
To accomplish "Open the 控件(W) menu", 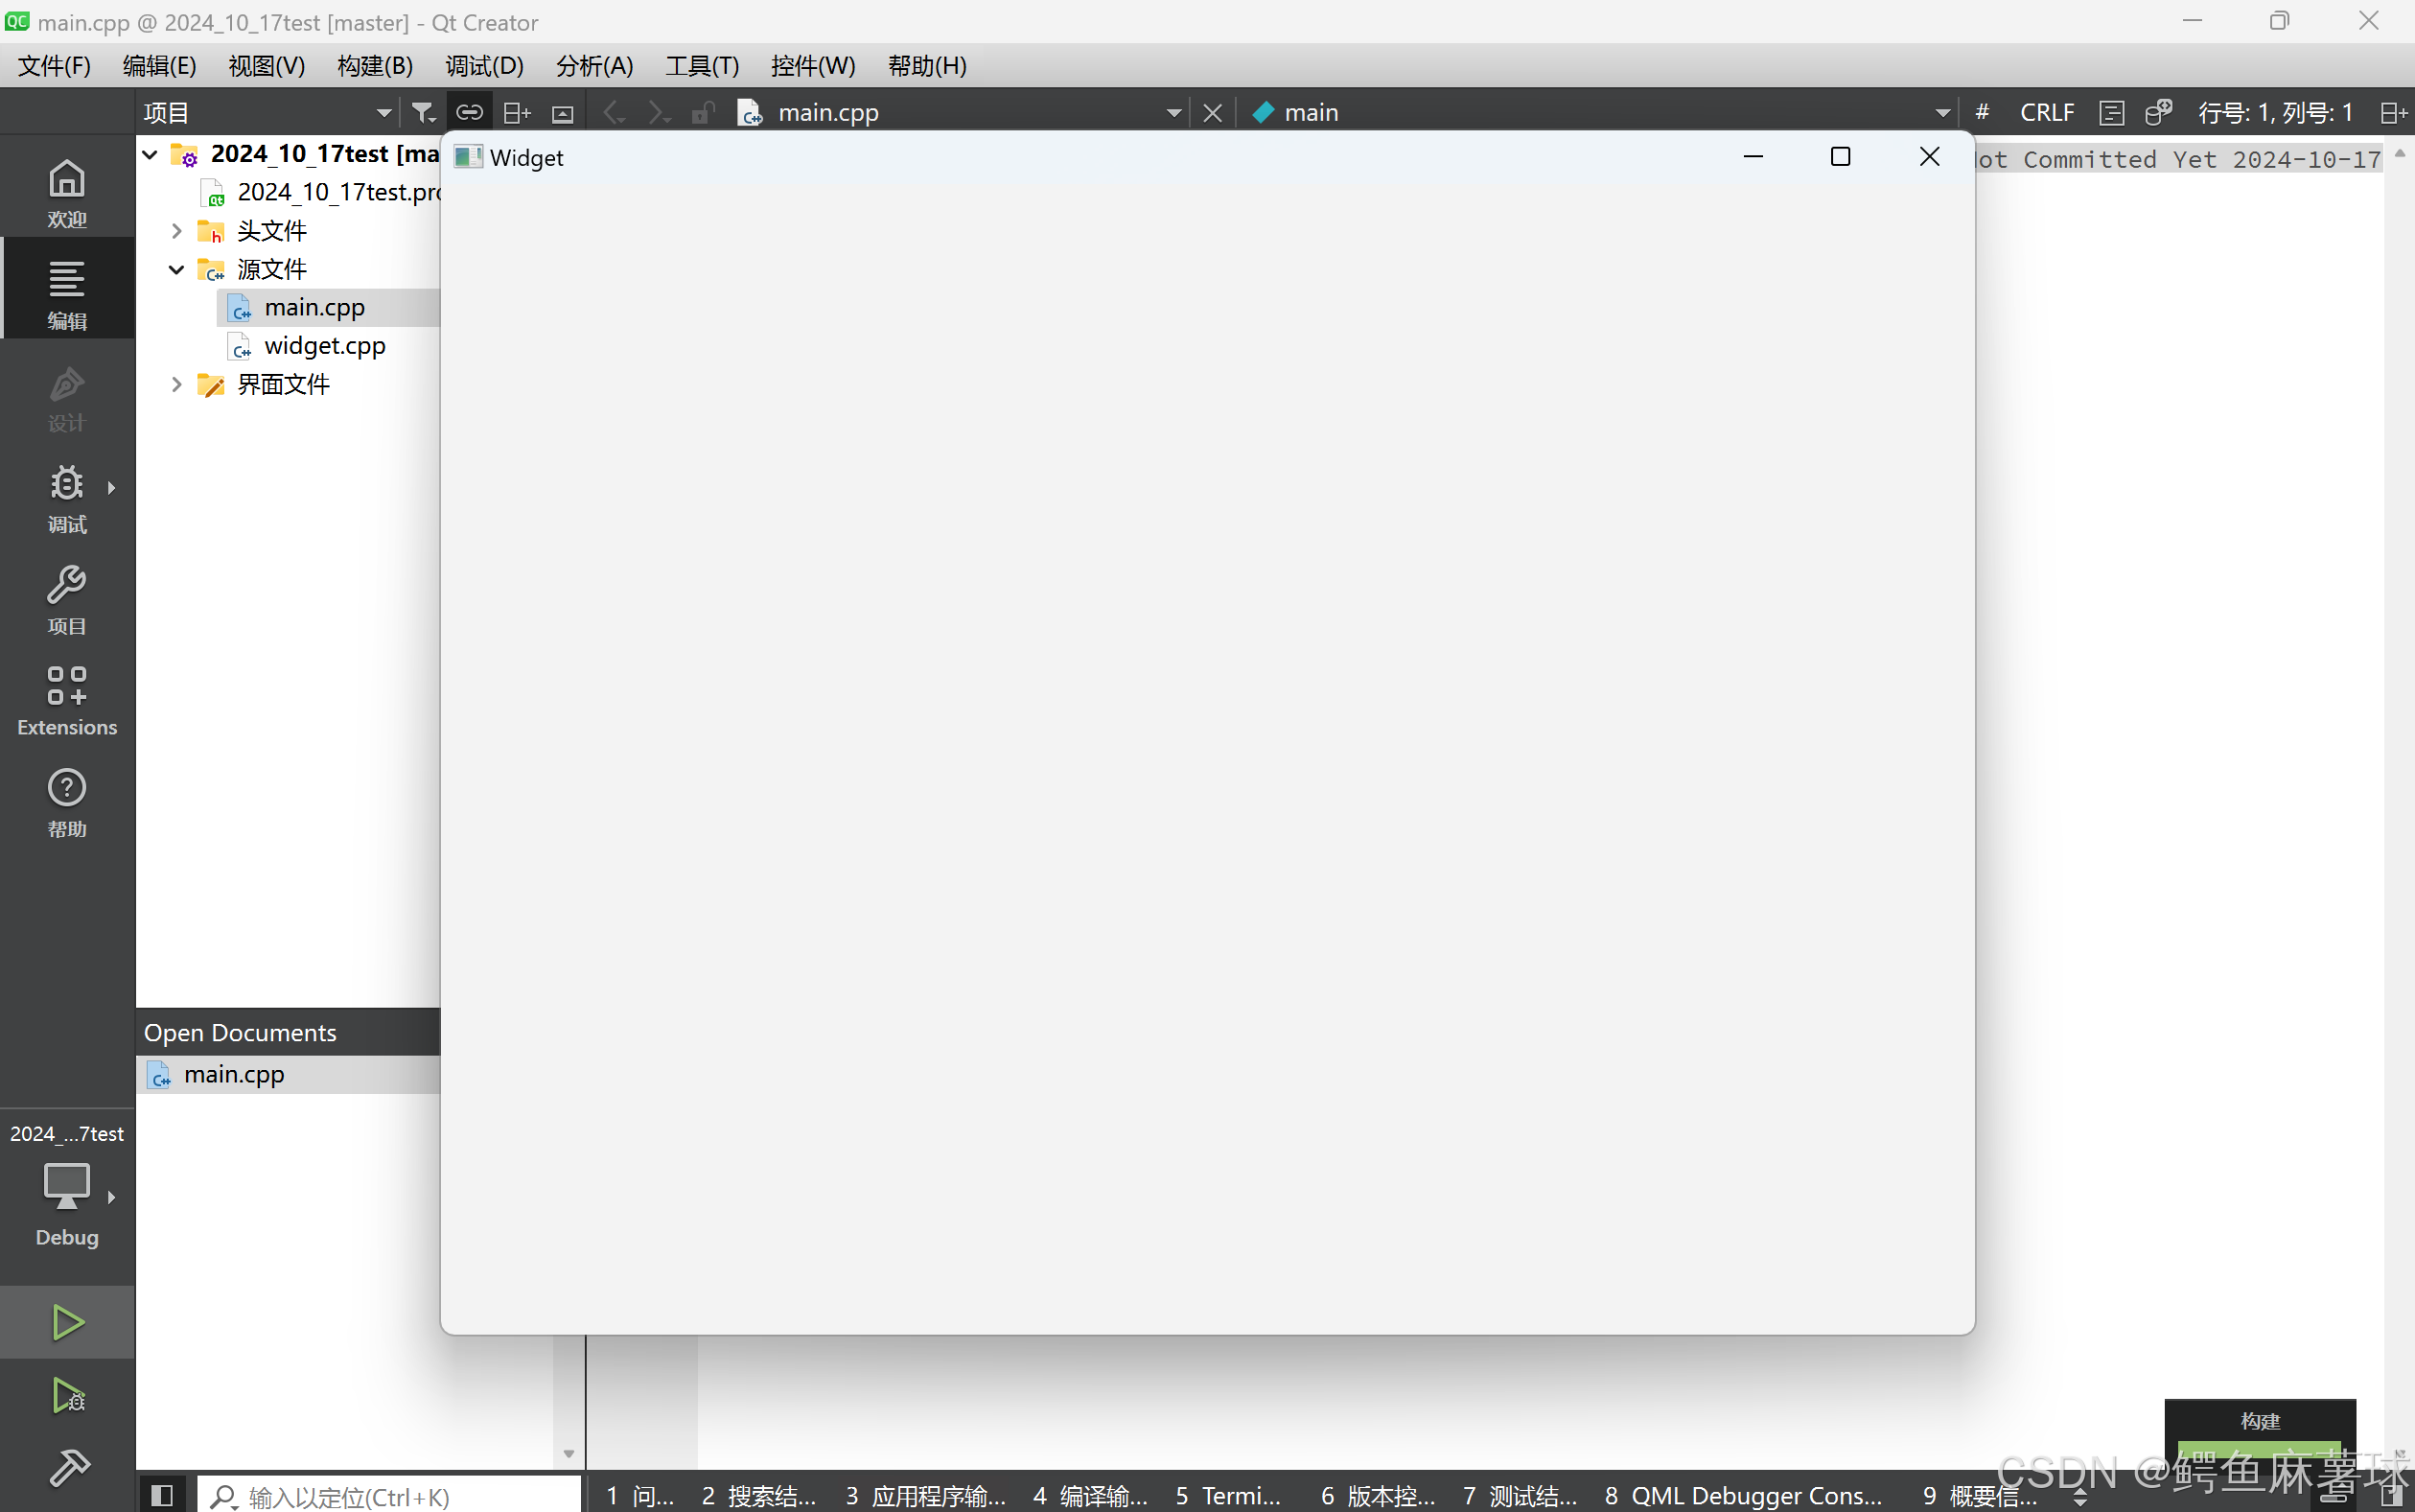I will click(x=813, y=66).
